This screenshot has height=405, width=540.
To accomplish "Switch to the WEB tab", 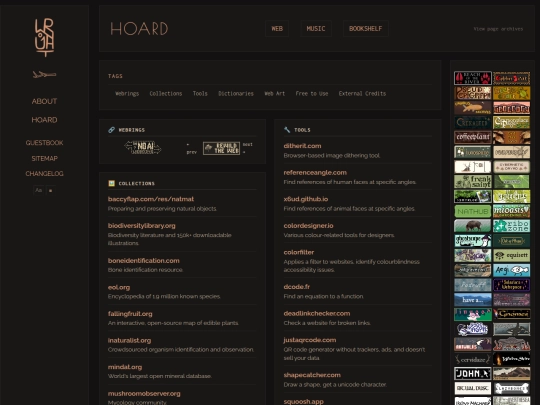I will (x=277, y=29).
